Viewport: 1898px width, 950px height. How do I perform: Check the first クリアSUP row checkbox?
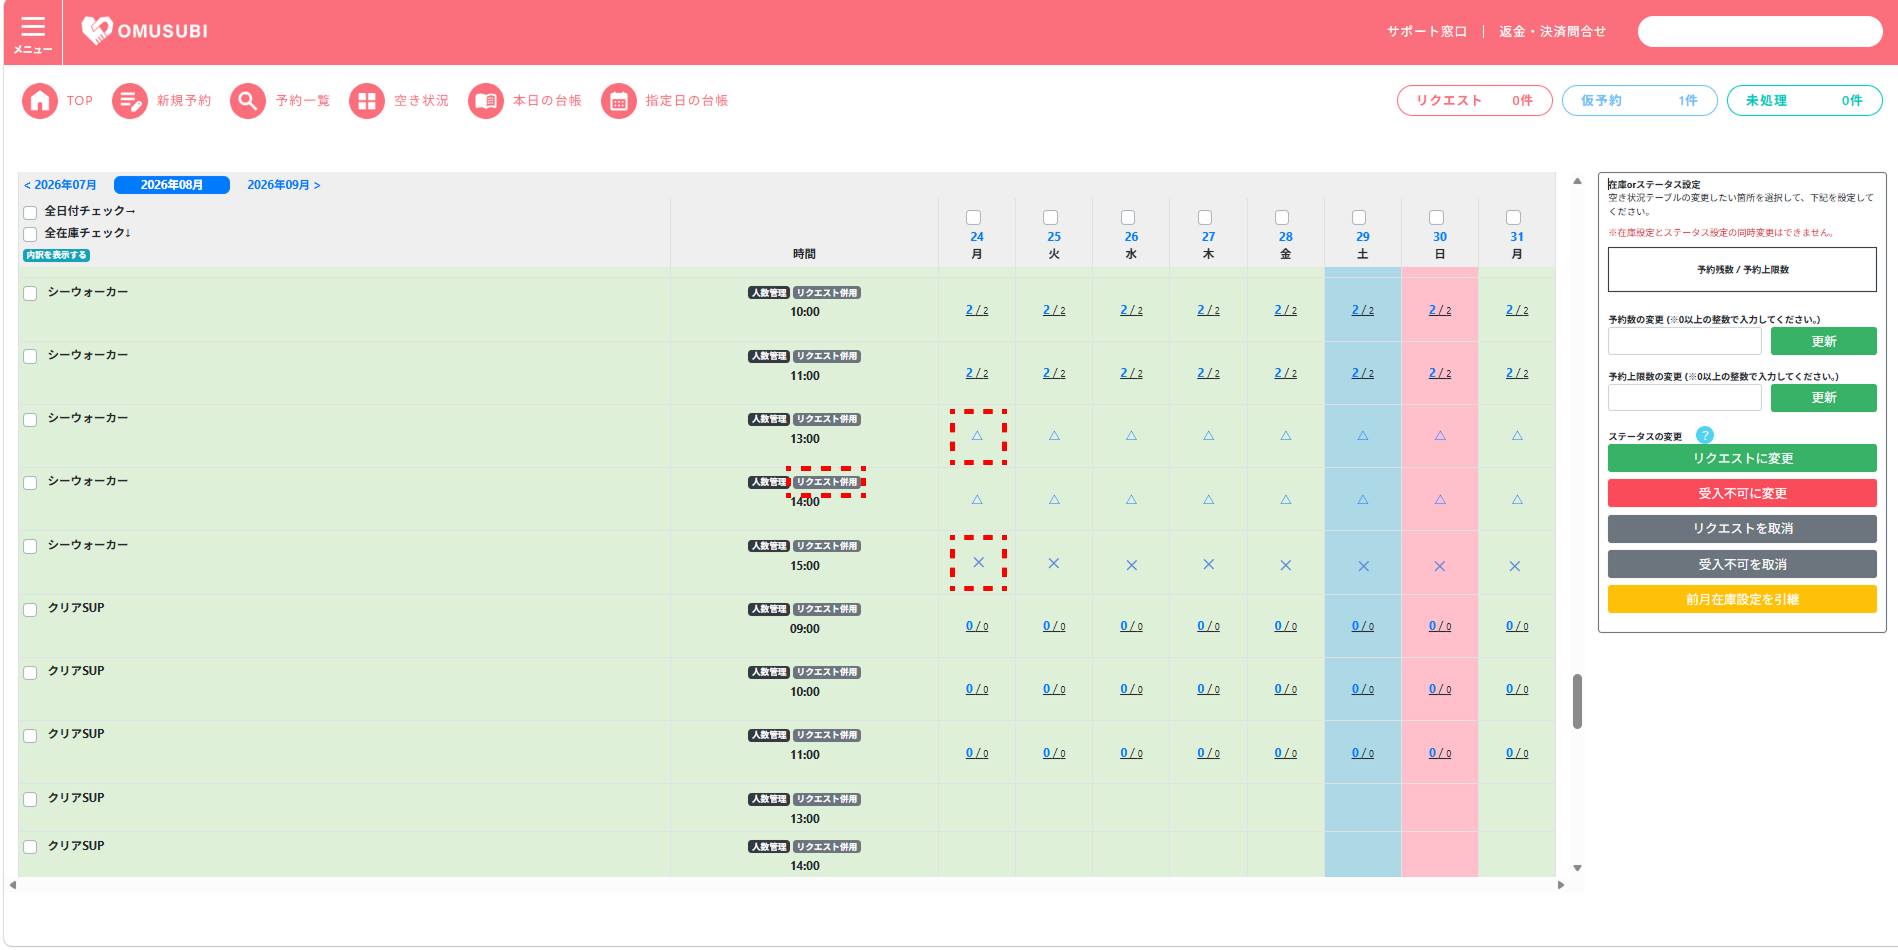pos(30,610)
